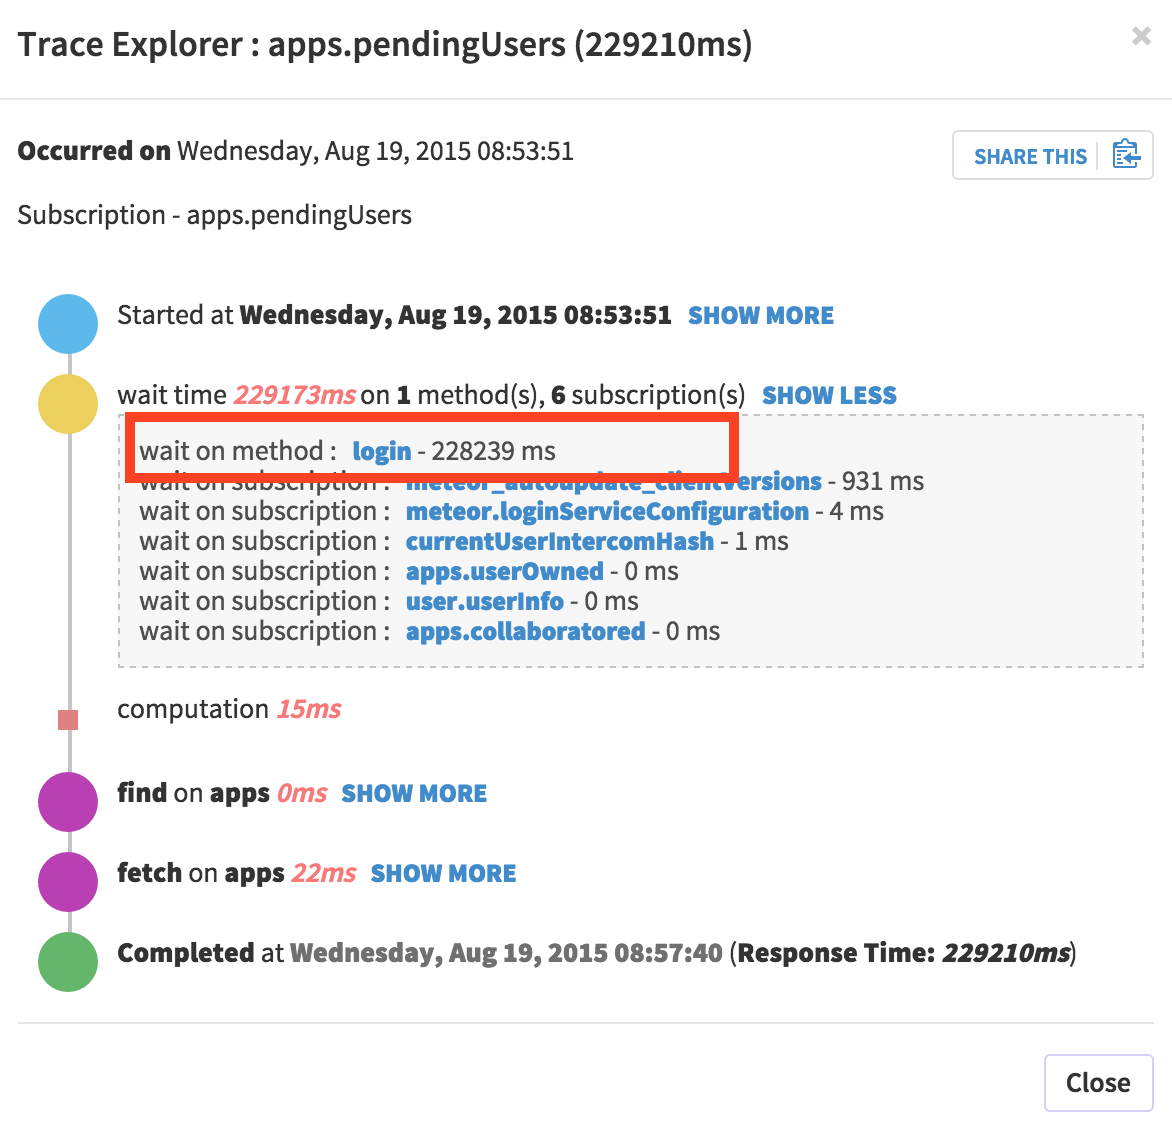1172x1130 pixels.
Task: Click the yellow wait time circle
Action: coord(68,404)
